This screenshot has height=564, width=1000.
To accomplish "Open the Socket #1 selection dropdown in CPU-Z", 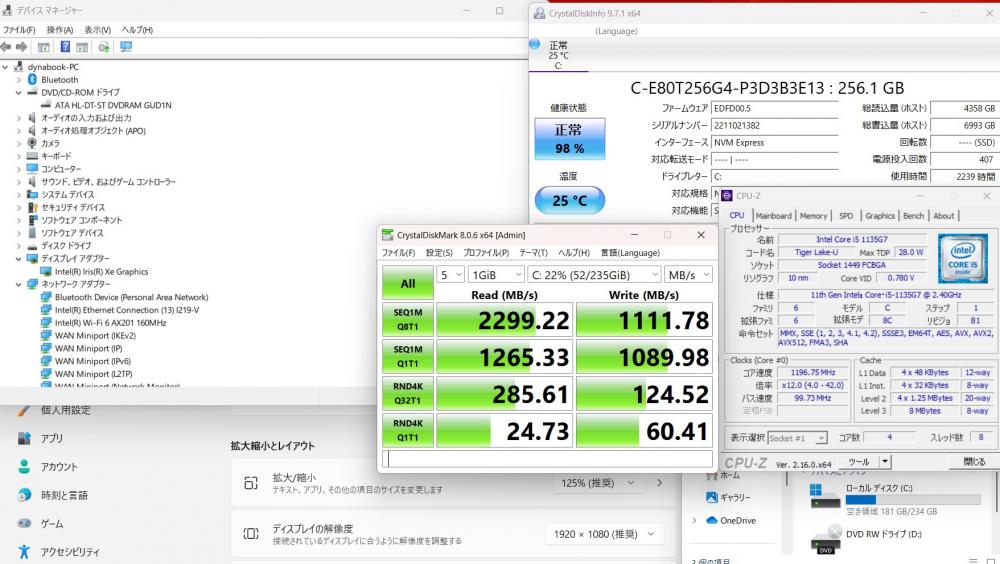I will [797, 438].
